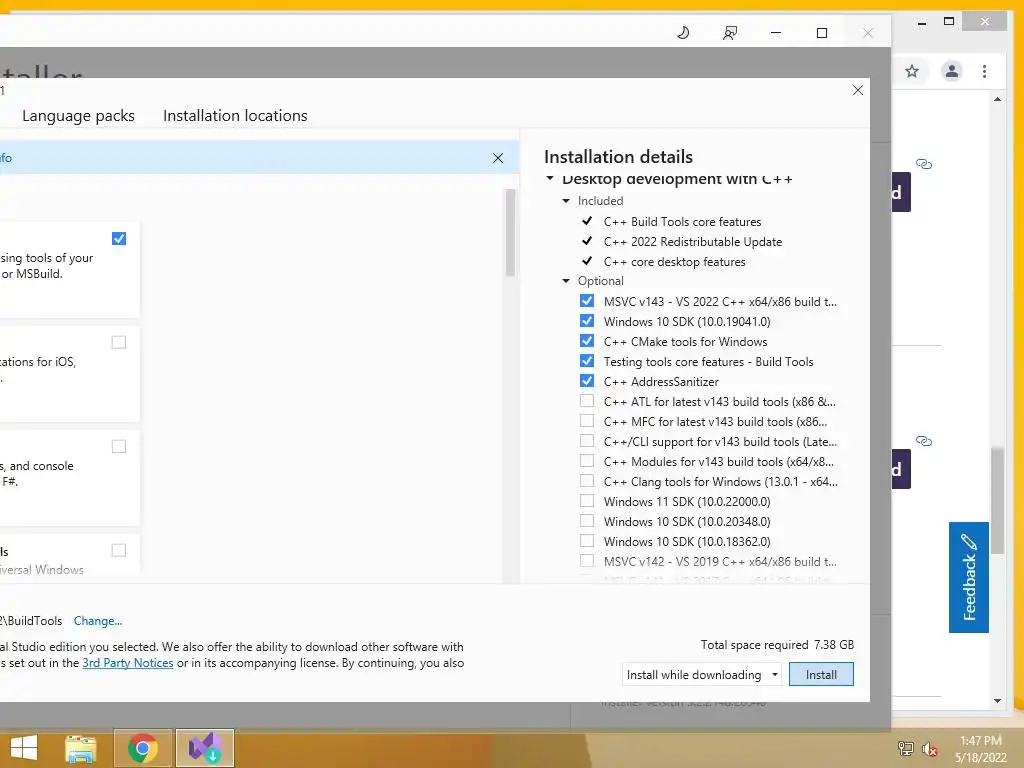Uncheck C++ AddressSanitizer

click(x=586, y=381)
